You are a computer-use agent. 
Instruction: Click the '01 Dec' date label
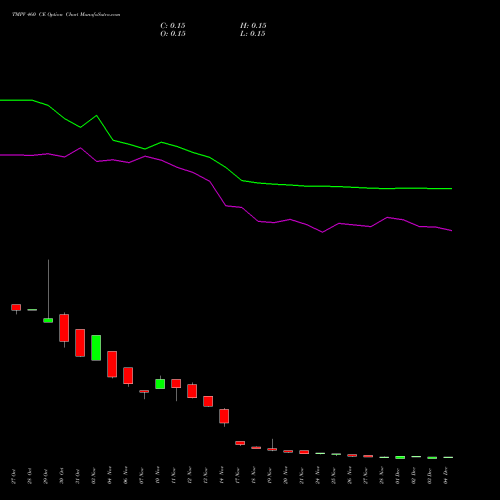click(x=398, y=476)
